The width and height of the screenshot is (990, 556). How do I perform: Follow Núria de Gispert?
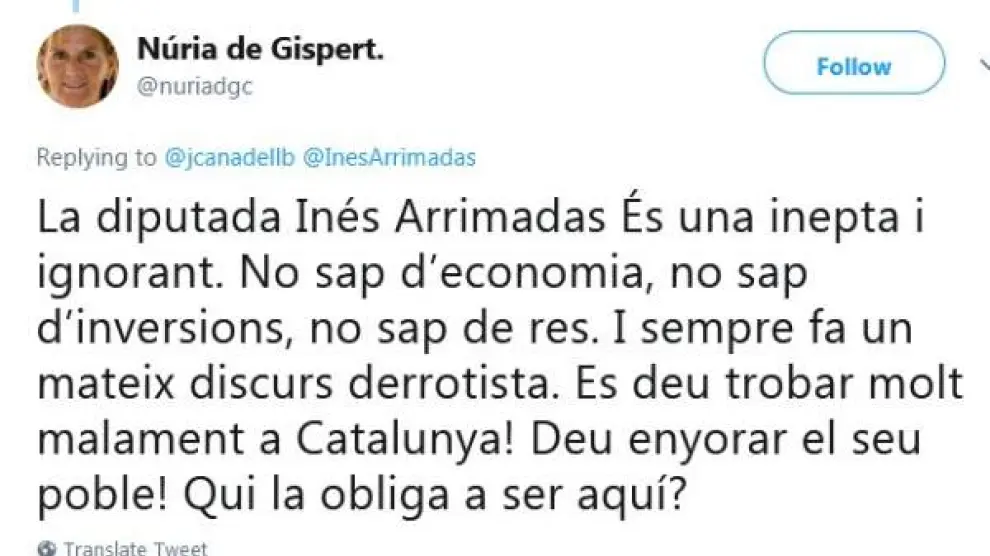point(853,67)
